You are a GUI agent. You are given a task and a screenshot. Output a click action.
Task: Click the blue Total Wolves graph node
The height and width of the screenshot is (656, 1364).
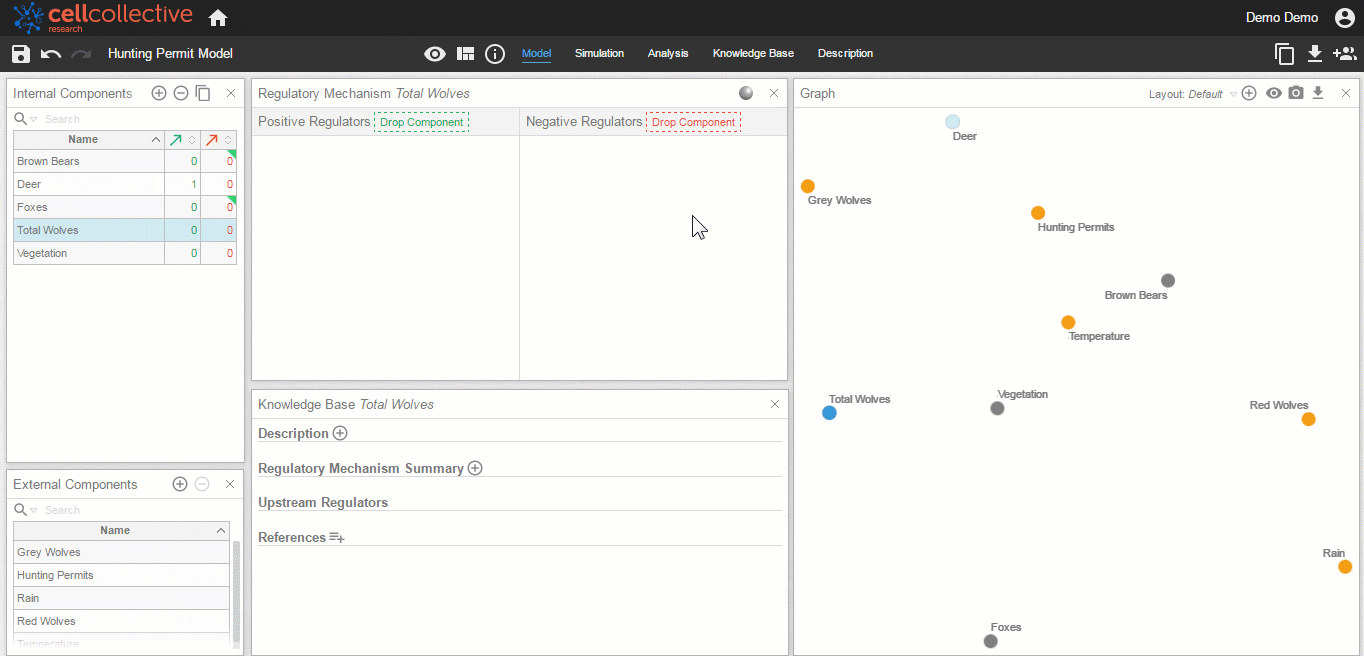(x=829, y=413)
